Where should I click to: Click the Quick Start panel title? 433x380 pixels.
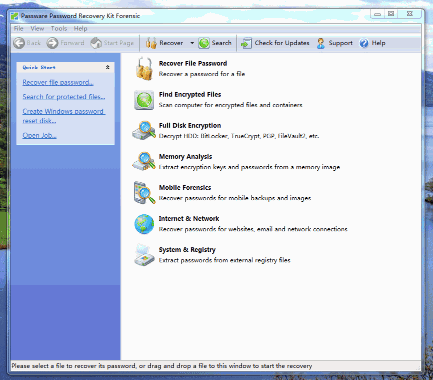(x=39, y=67)
